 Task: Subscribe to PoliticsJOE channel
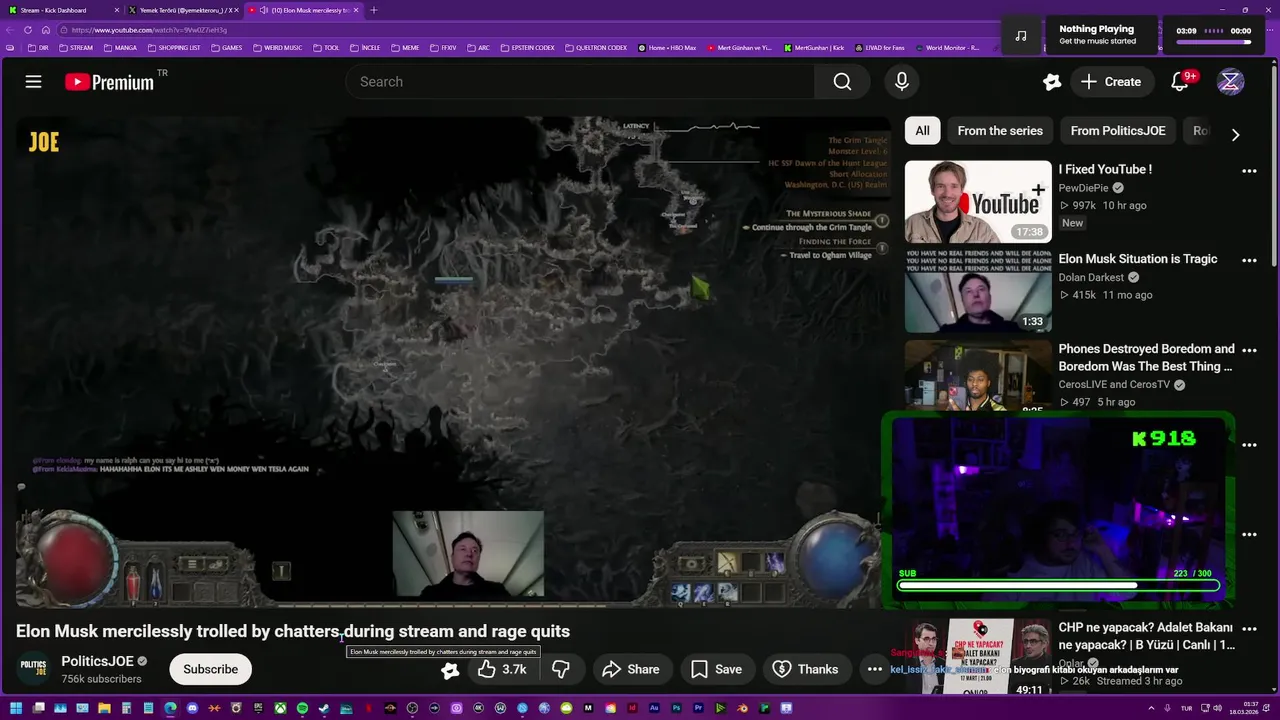[x=210, y=669]
